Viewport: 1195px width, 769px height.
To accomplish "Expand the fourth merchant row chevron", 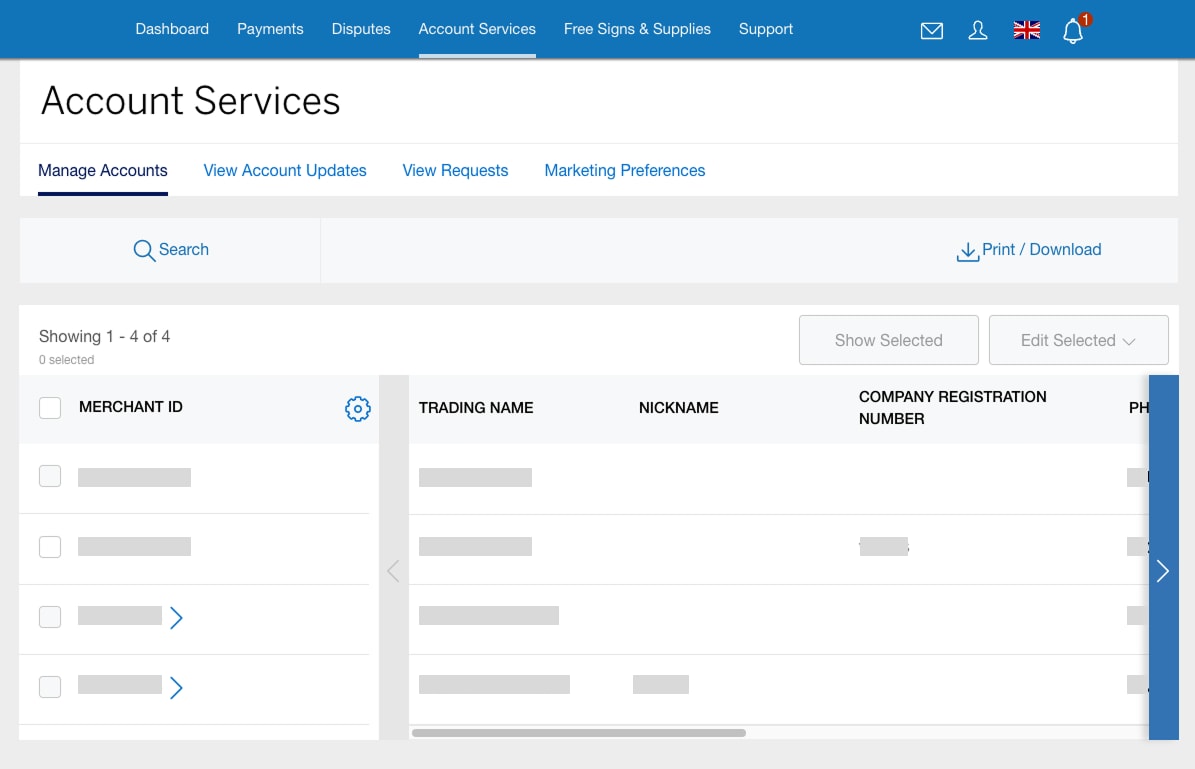I will 176,687.
